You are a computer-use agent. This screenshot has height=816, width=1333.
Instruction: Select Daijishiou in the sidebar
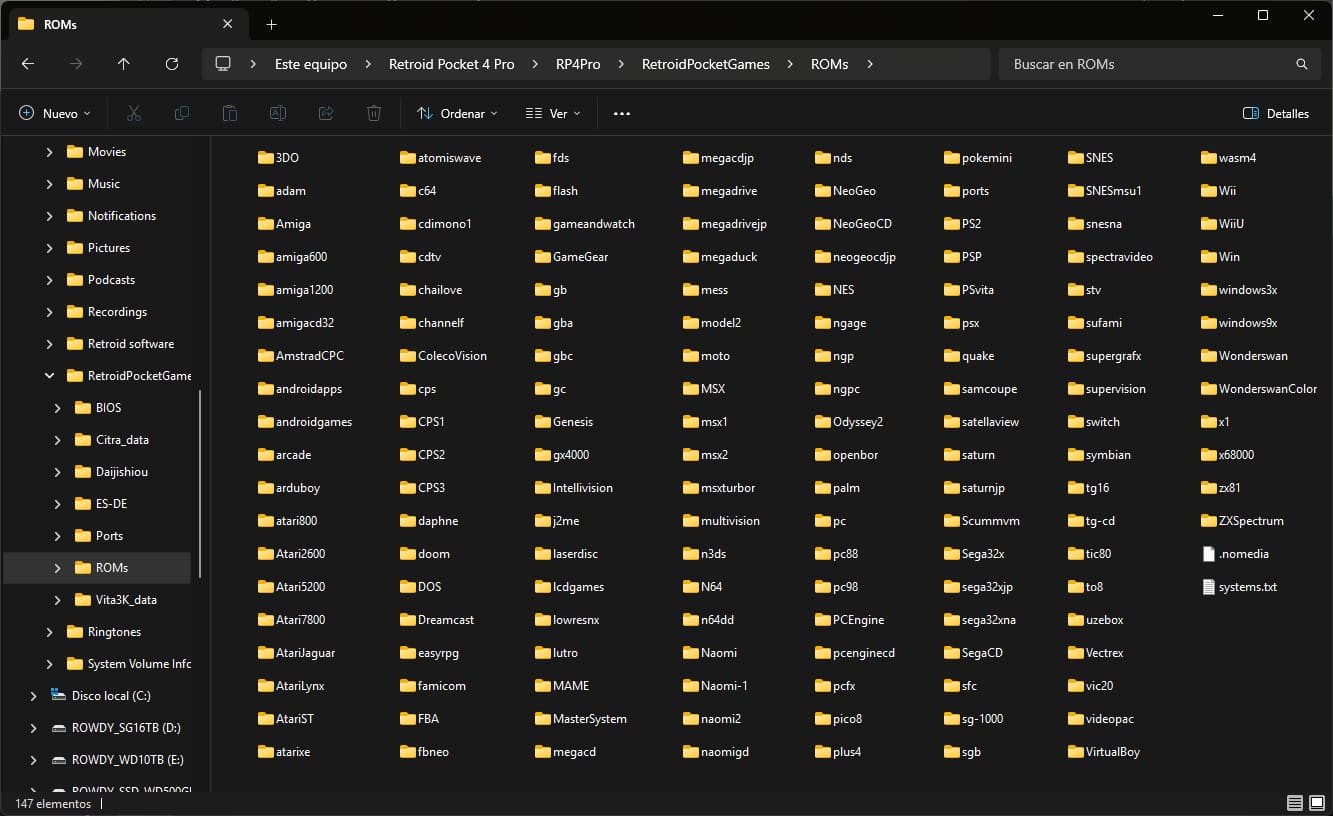click(x=122, y=472)
